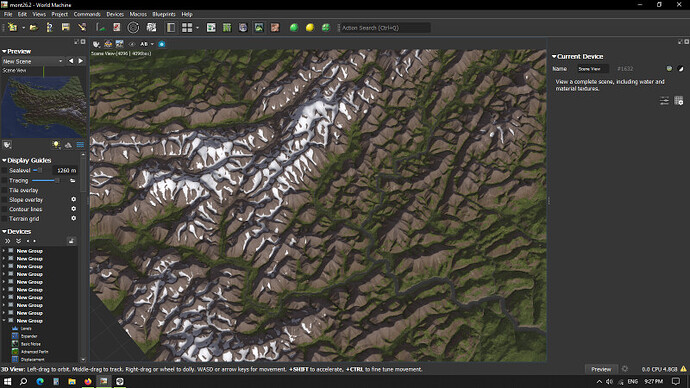
Task: Open the Project menu
Action: [59, 14]
